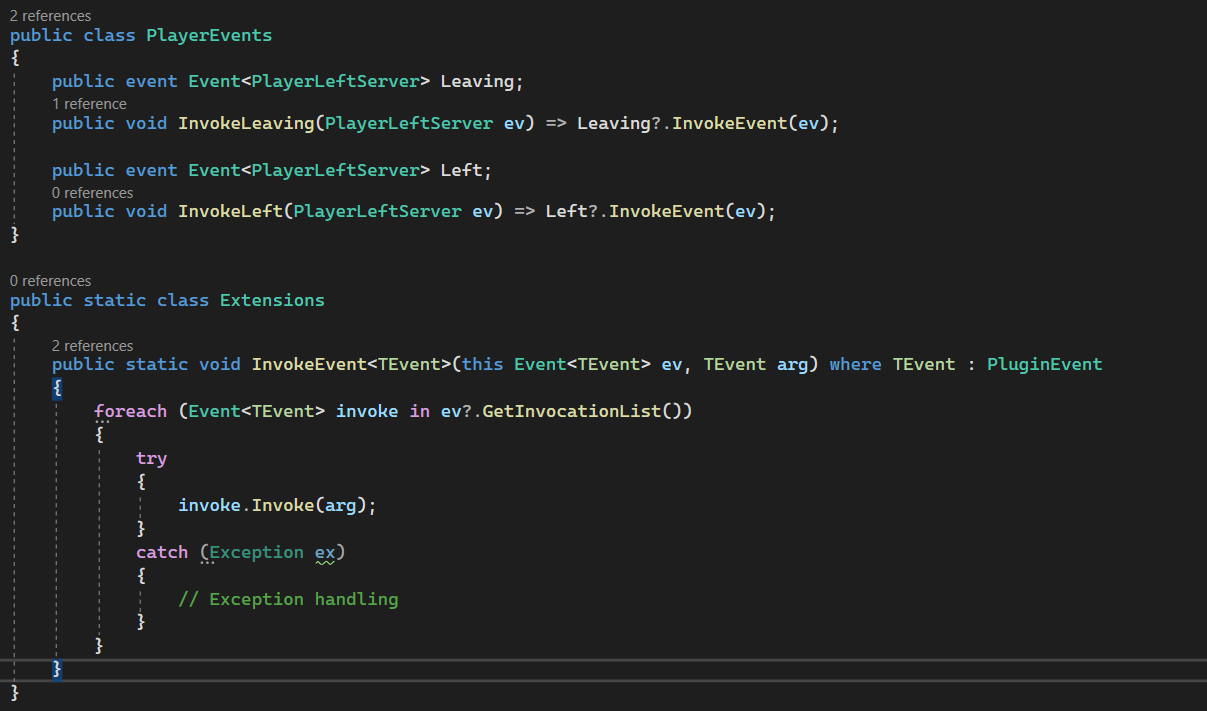
Task: Click the highlighted closing brace of InvokeEvent
Action: pos(57,669)
